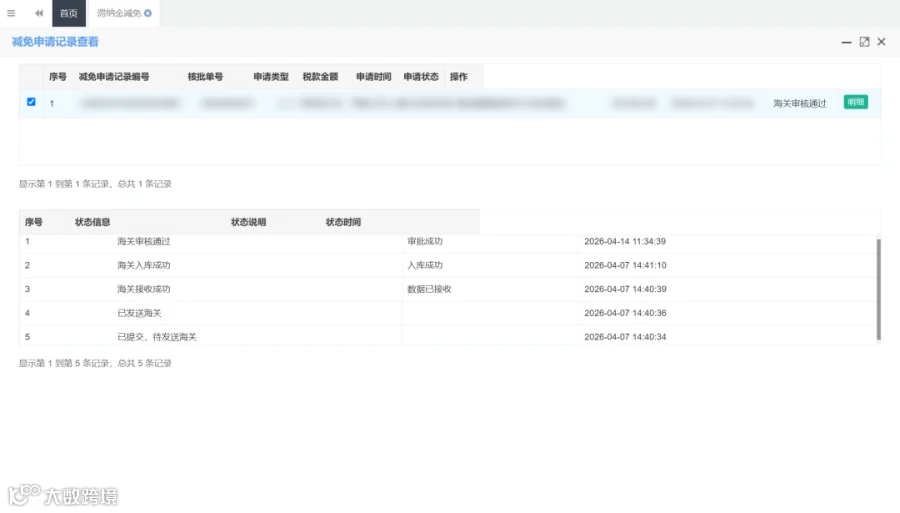Click the 状态信息 column header
Screen dimensions: 900x513
pyautogui.click(x=92, y=222)
